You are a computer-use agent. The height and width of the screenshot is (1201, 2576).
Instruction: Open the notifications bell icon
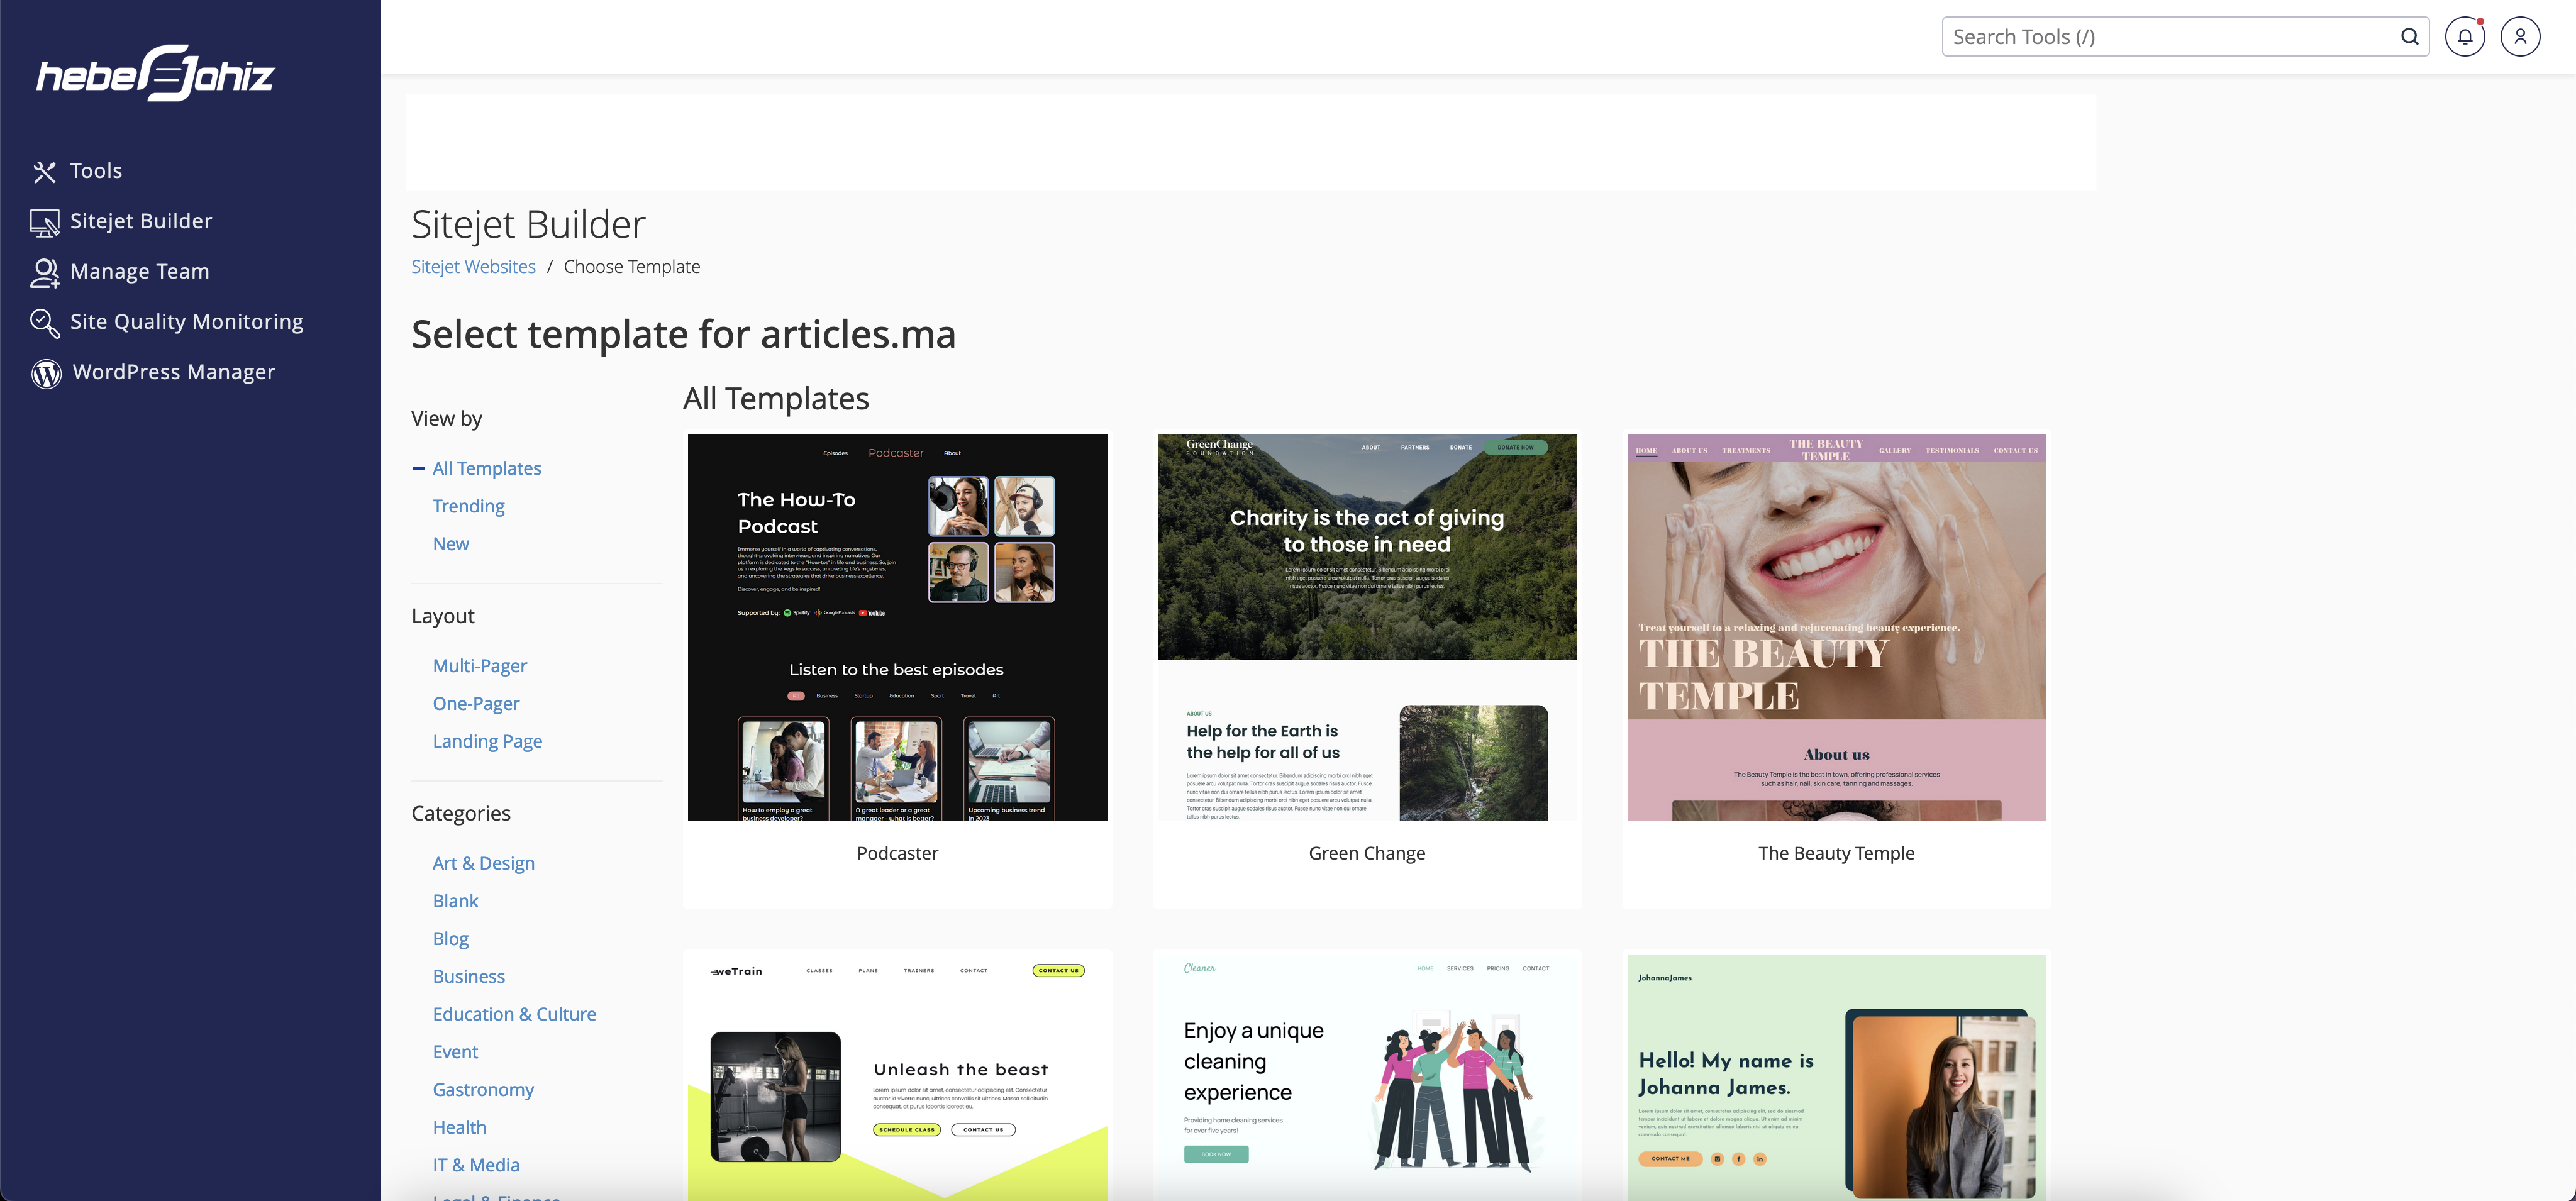2465,37
